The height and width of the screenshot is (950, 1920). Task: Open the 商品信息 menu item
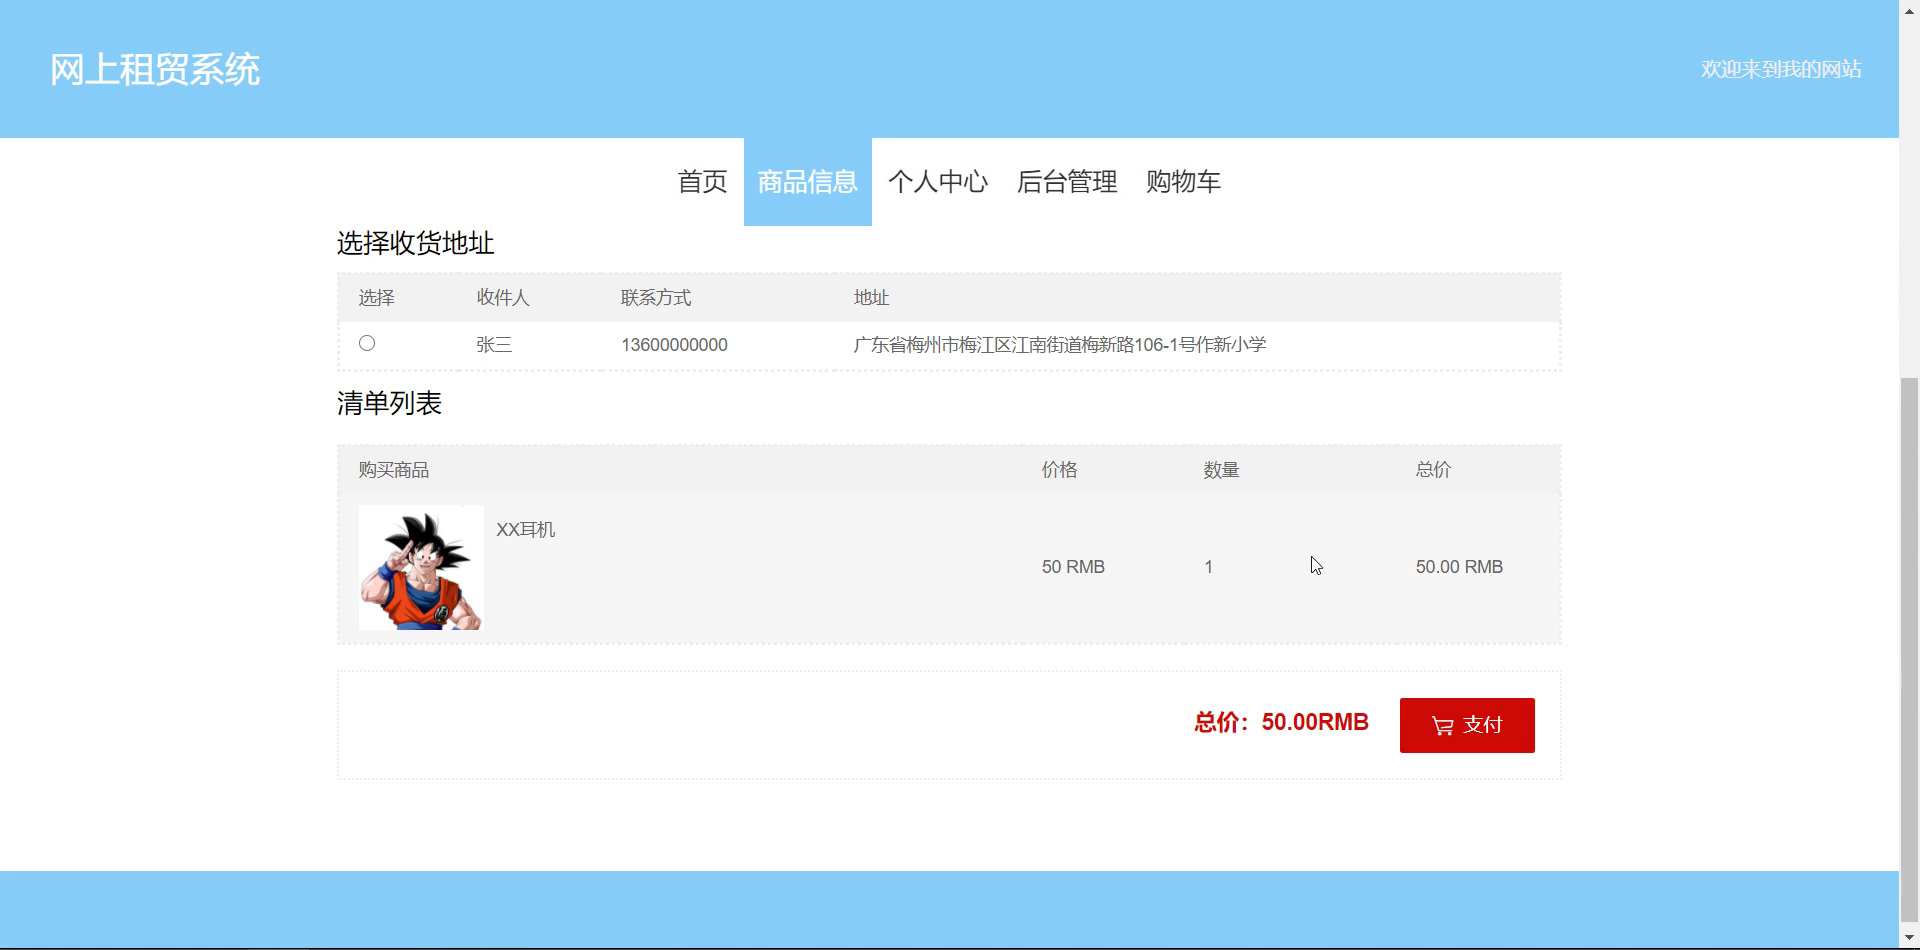(808, 182)
